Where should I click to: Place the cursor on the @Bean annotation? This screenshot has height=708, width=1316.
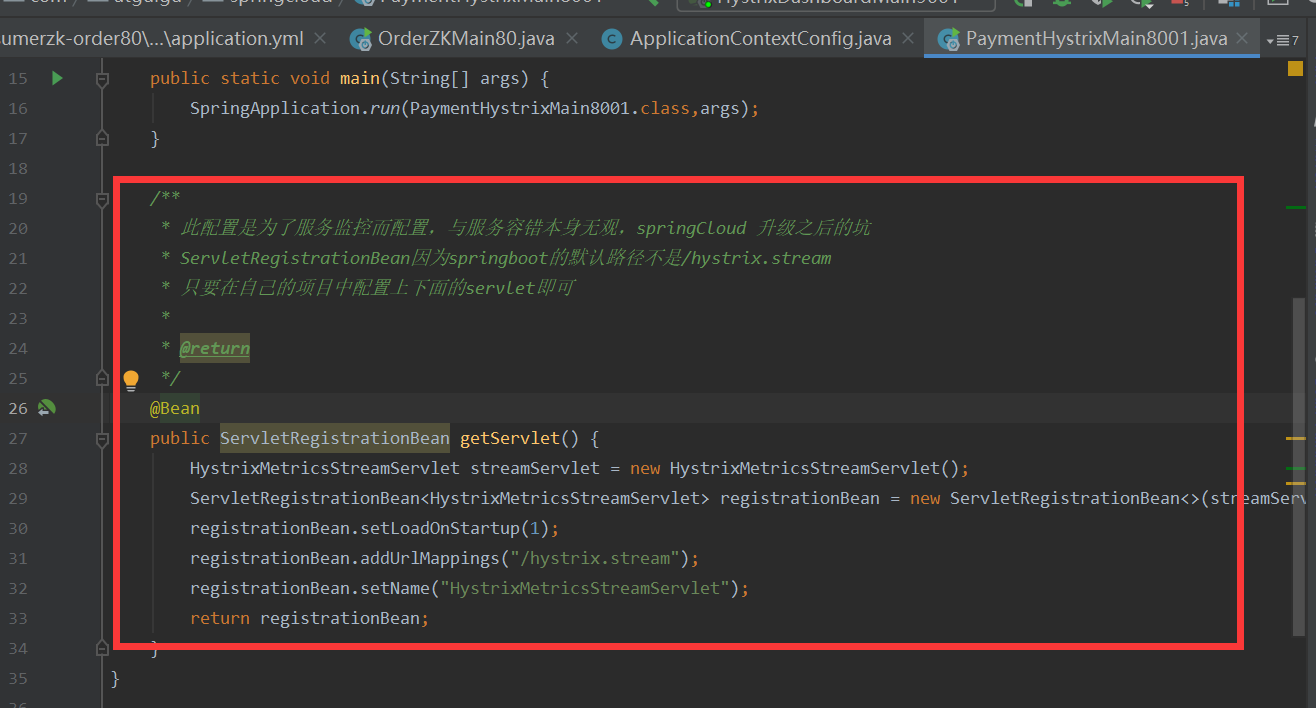pos(175,408)
